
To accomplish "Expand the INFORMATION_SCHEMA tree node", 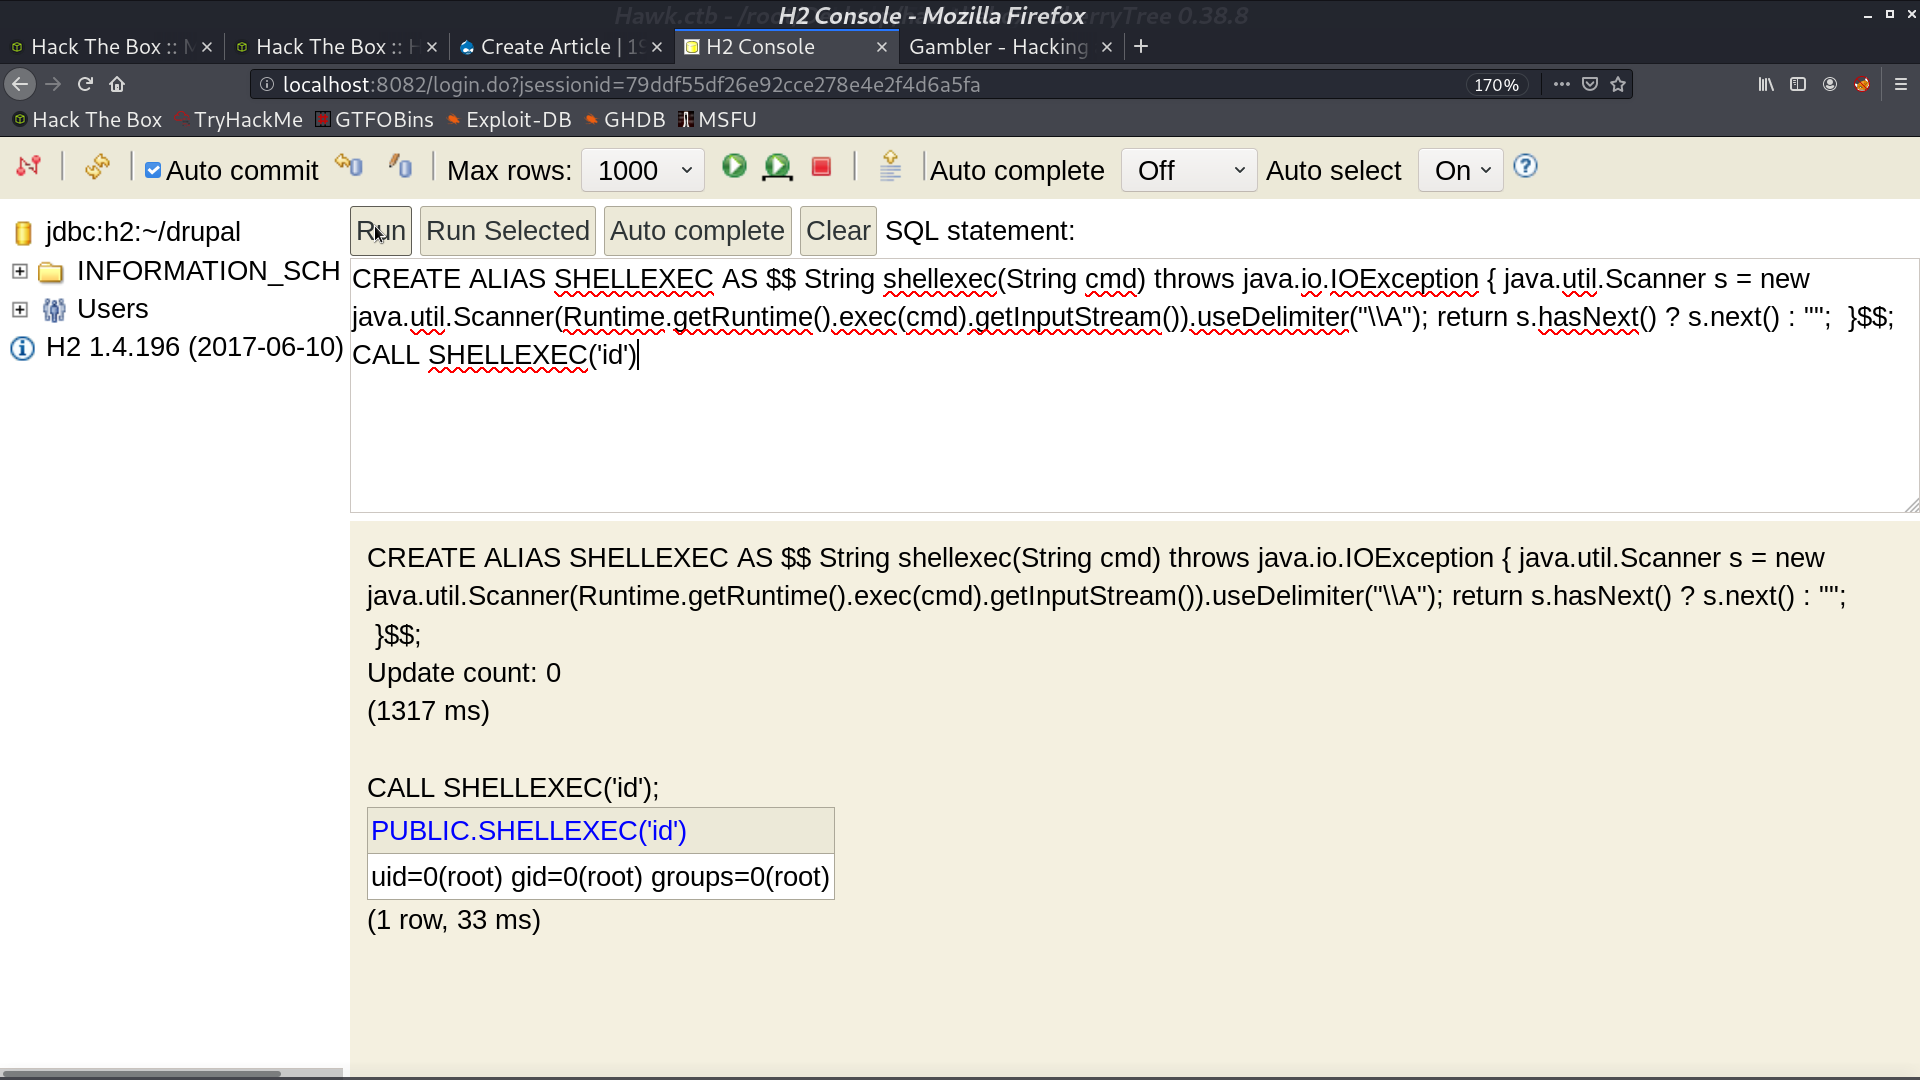I will tap(20, 271).
